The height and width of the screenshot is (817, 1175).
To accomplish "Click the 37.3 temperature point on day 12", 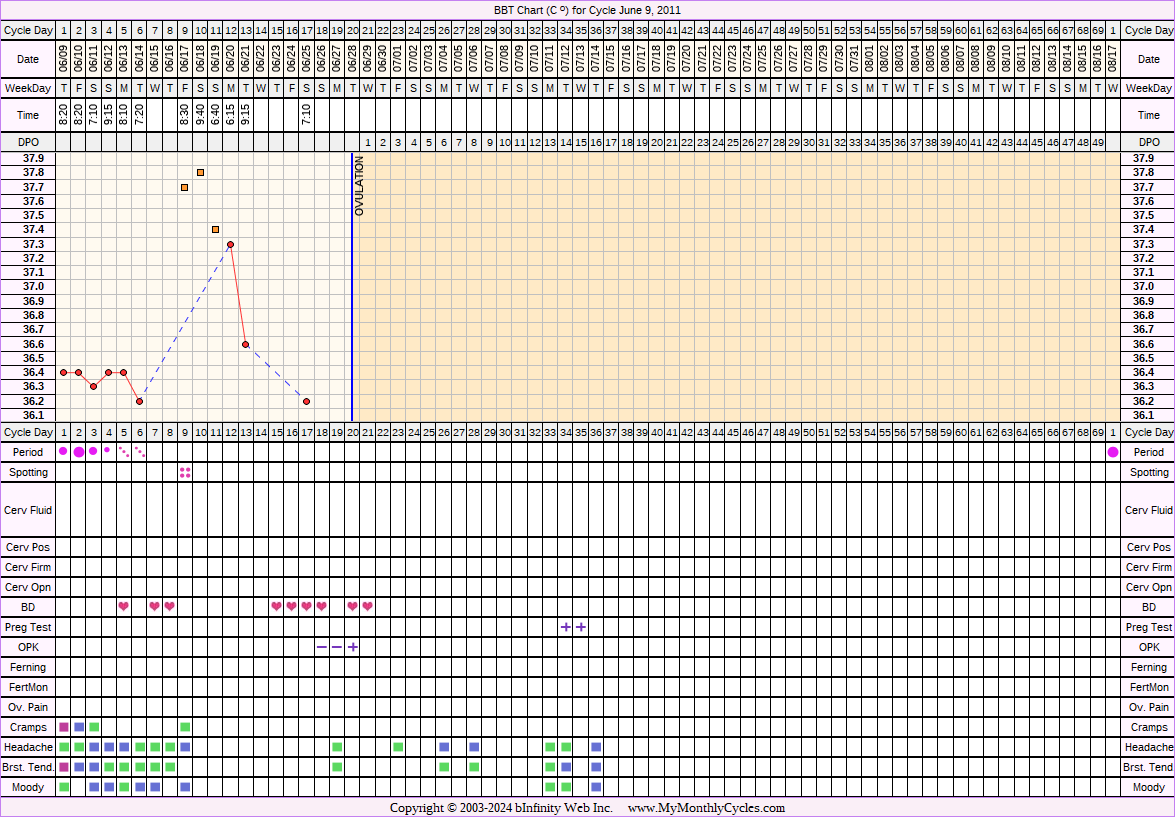I will (x=231, y=244).
